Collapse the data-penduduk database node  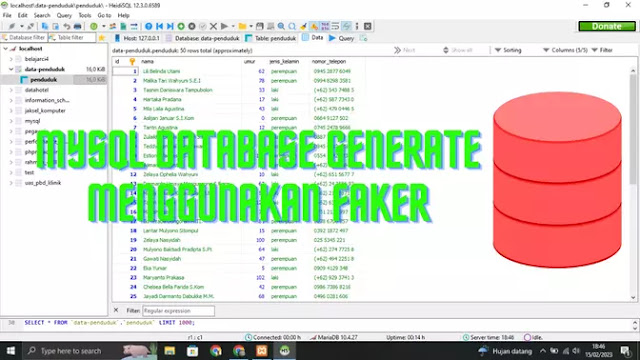point(11,69)
